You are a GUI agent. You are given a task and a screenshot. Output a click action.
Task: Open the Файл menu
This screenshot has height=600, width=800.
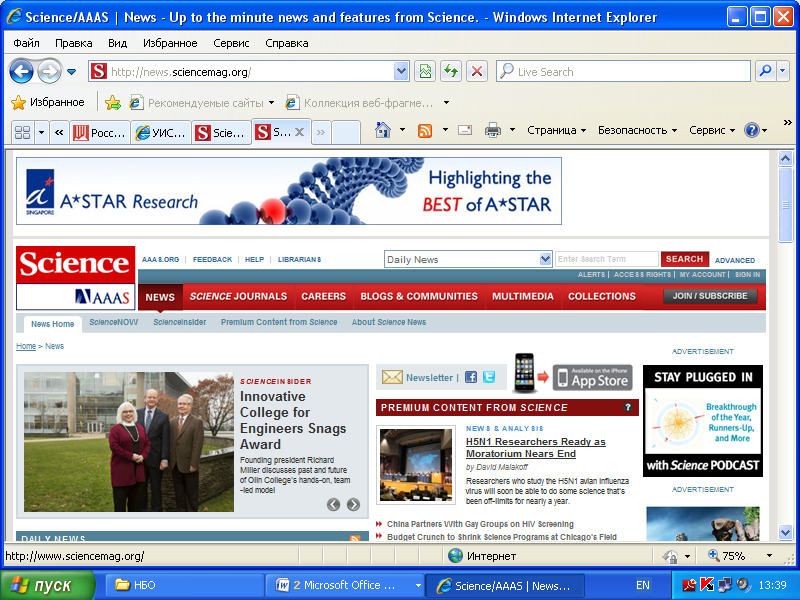pos(27,43)
